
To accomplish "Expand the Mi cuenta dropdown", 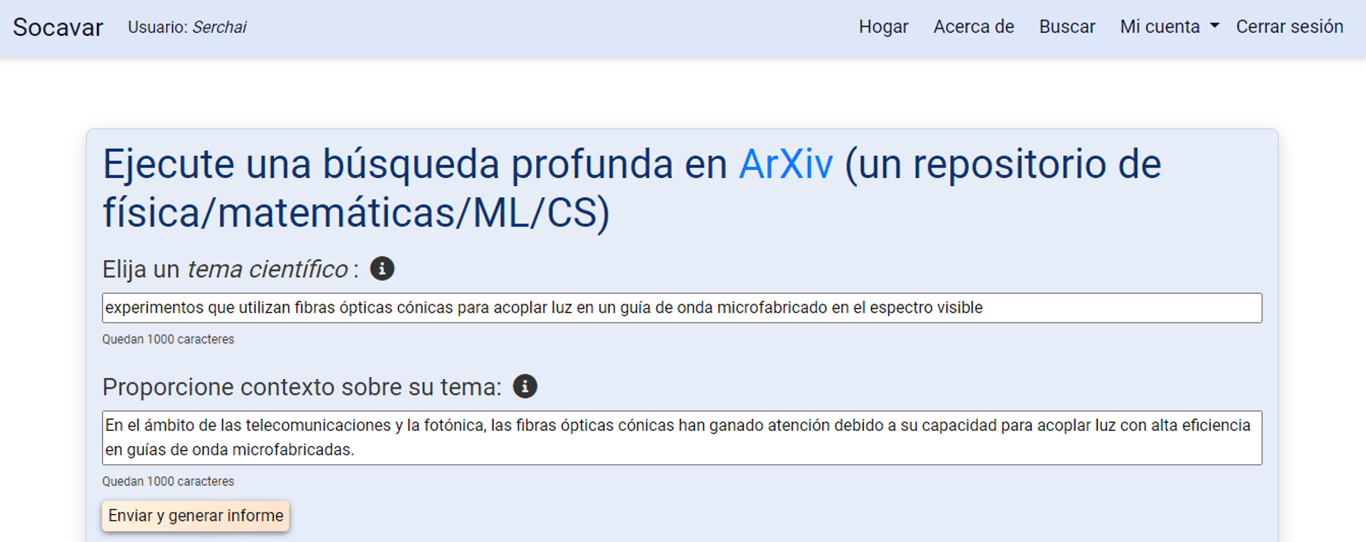I will coord(1169,27).
